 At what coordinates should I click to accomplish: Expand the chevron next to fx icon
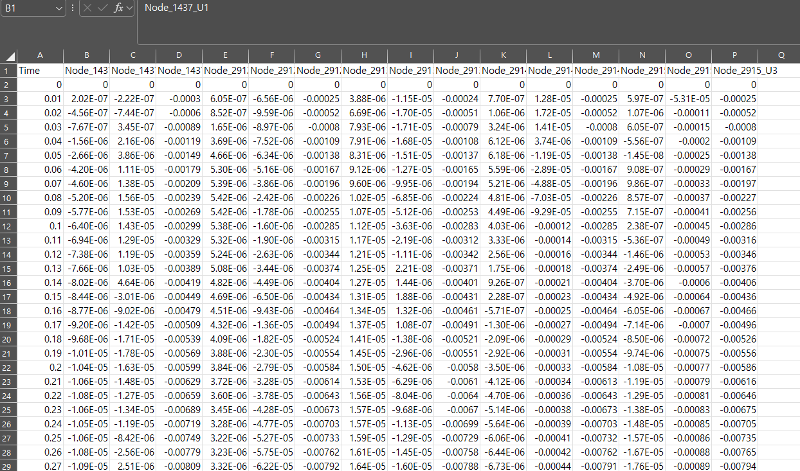(129, 8)
